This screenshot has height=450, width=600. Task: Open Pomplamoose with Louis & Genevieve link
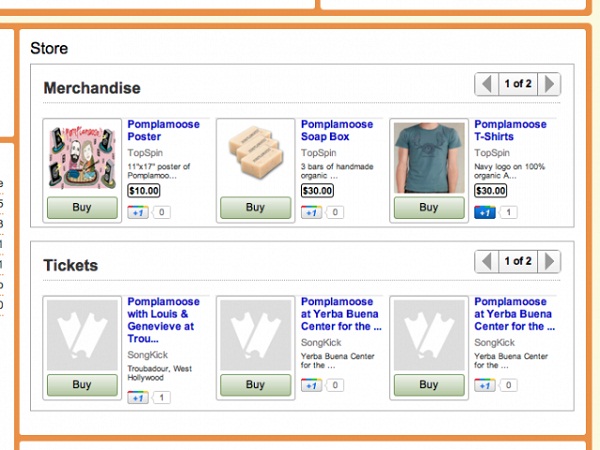pos(163,320)
